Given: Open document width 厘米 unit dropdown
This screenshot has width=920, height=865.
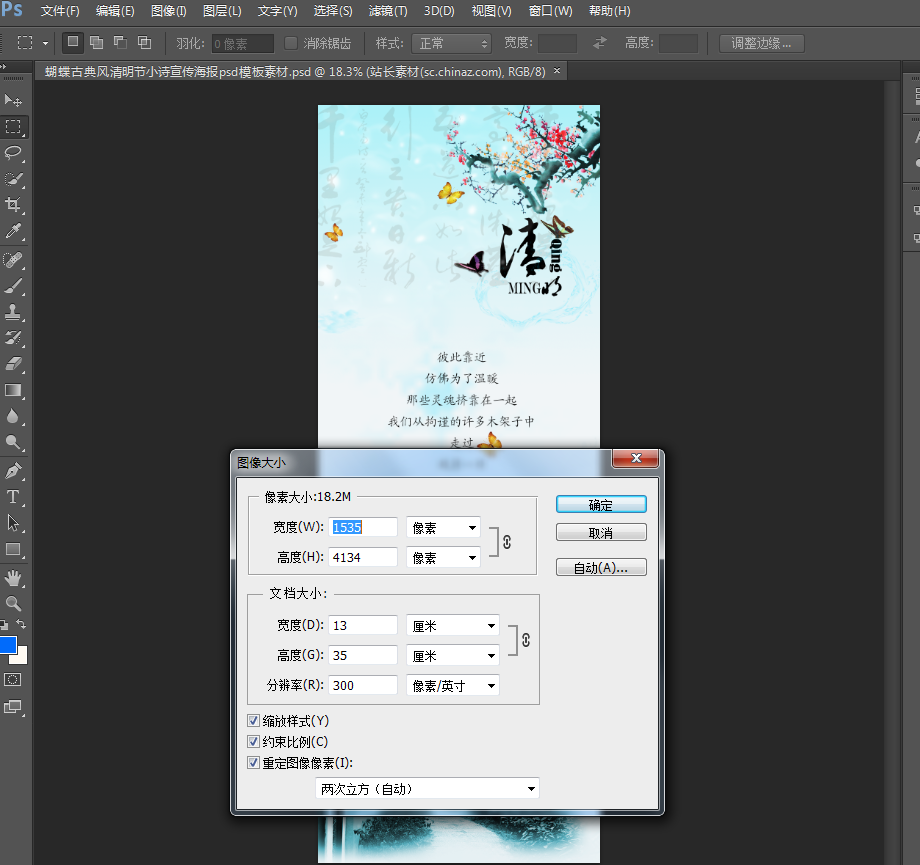Looking at the screenshot, I should point(453,626).
